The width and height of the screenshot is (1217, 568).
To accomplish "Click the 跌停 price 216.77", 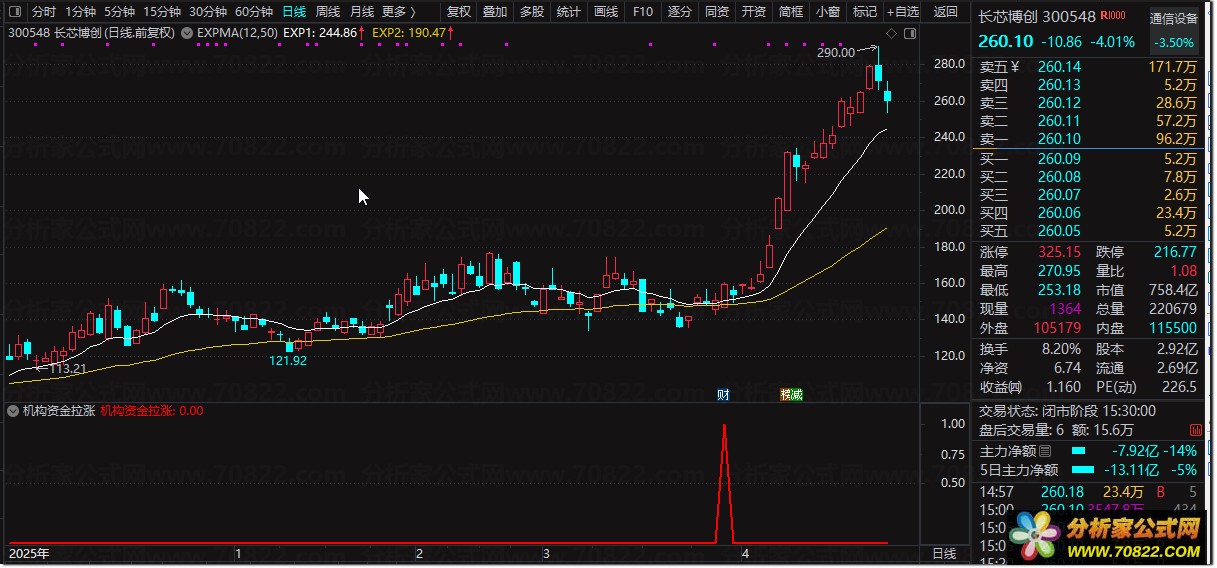I will [1174, 252].
